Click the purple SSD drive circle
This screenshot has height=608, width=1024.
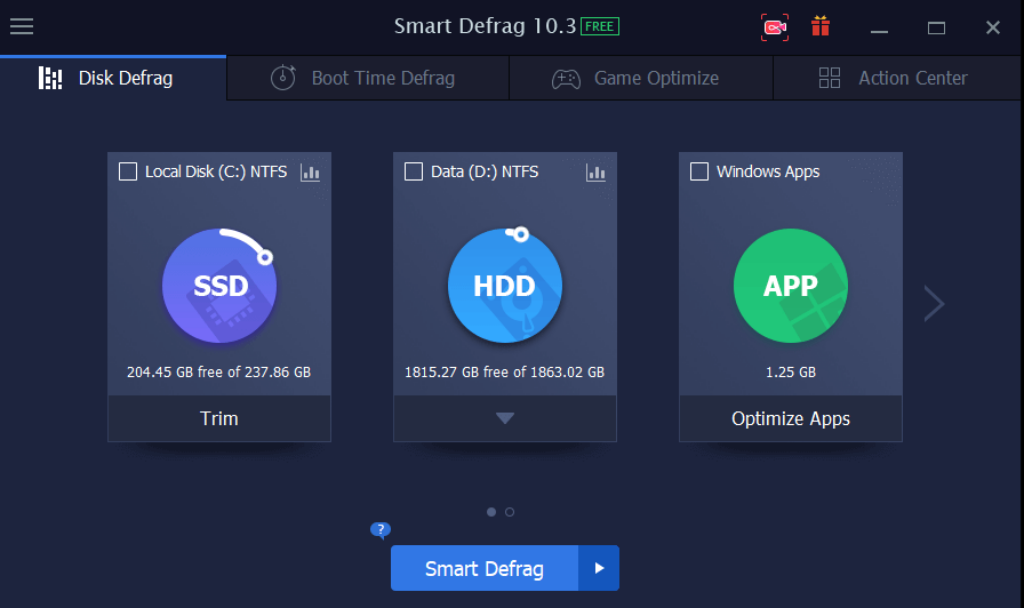point(219,285)
